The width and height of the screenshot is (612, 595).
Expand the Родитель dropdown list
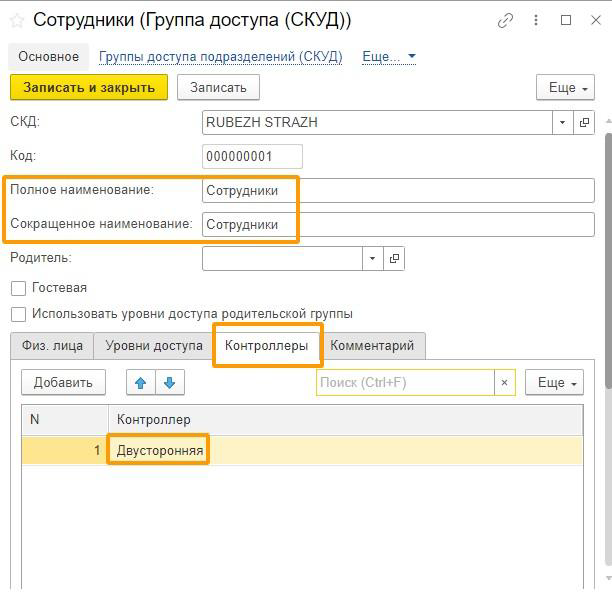pos(372,258)
